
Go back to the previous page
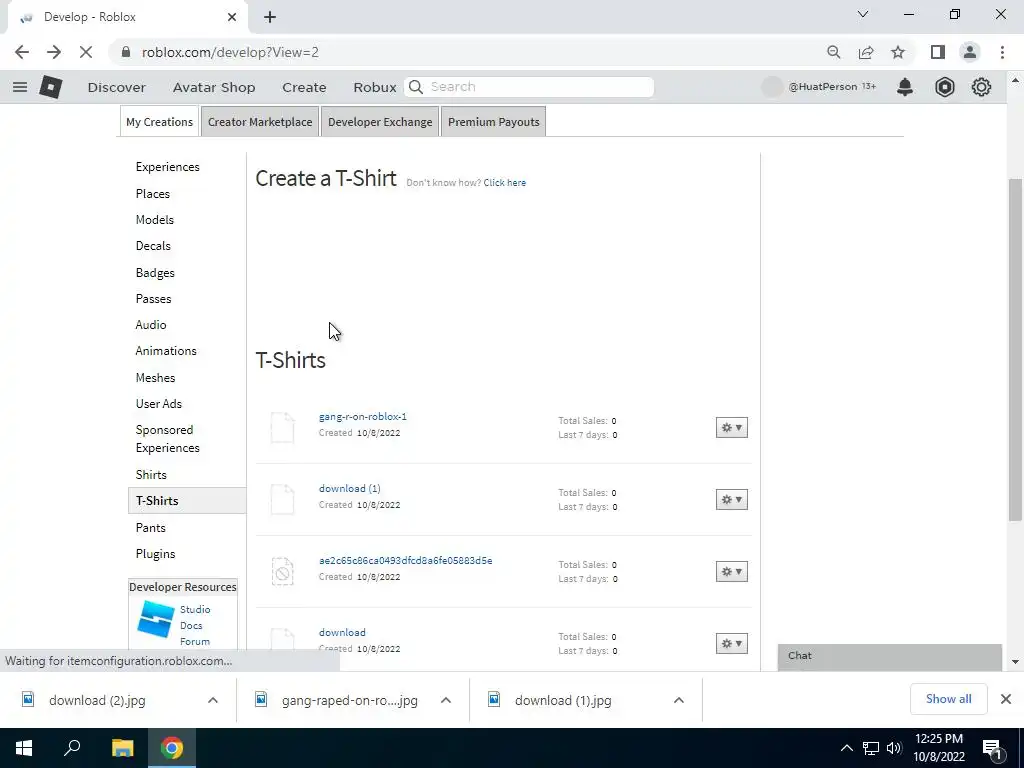pos(22,52)
